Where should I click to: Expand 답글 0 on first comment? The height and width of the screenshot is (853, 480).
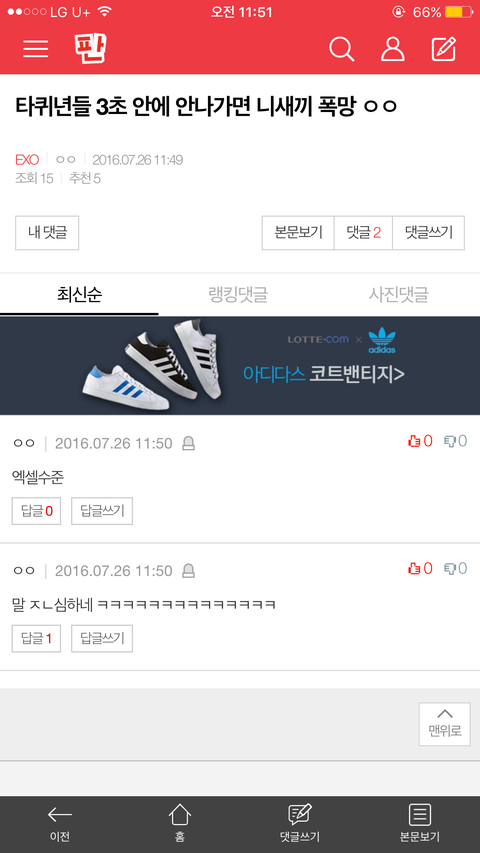pos(36,511)
